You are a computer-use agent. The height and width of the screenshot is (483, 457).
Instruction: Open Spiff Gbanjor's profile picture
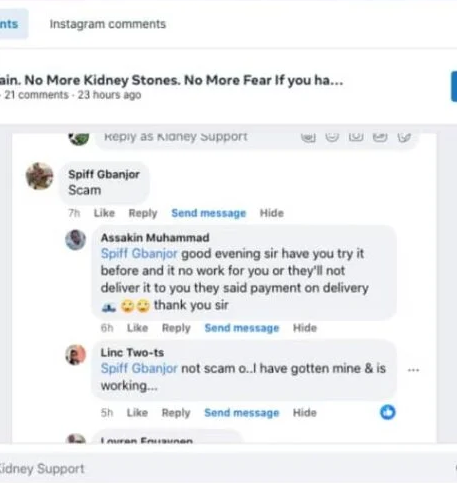click(39, 176)
